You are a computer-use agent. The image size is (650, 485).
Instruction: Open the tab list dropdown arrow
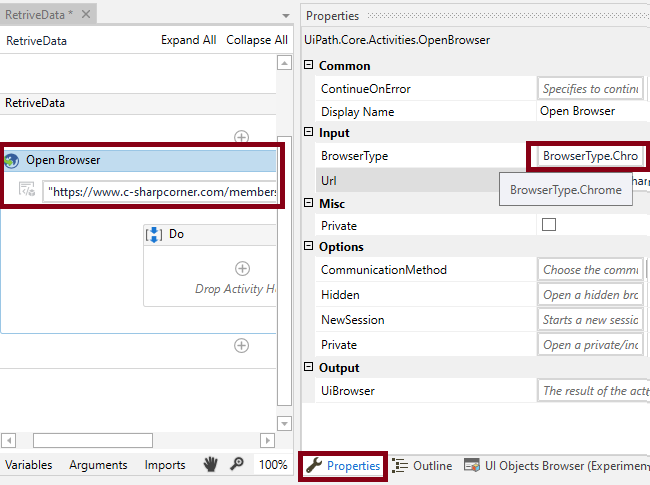286,16
